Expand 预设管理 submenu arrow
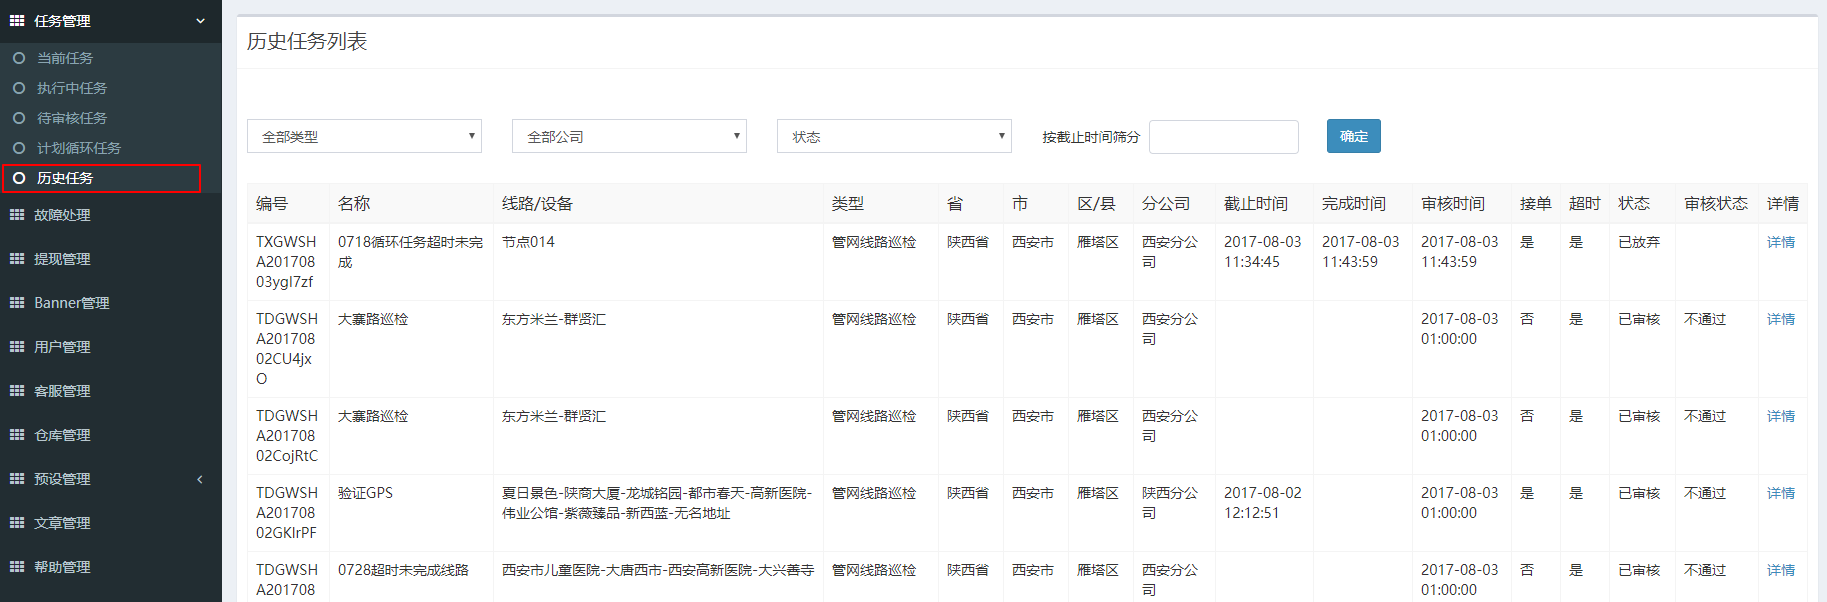Viewport: 1827px width, 602px height. pyautogui.click(x=200, y=479)
